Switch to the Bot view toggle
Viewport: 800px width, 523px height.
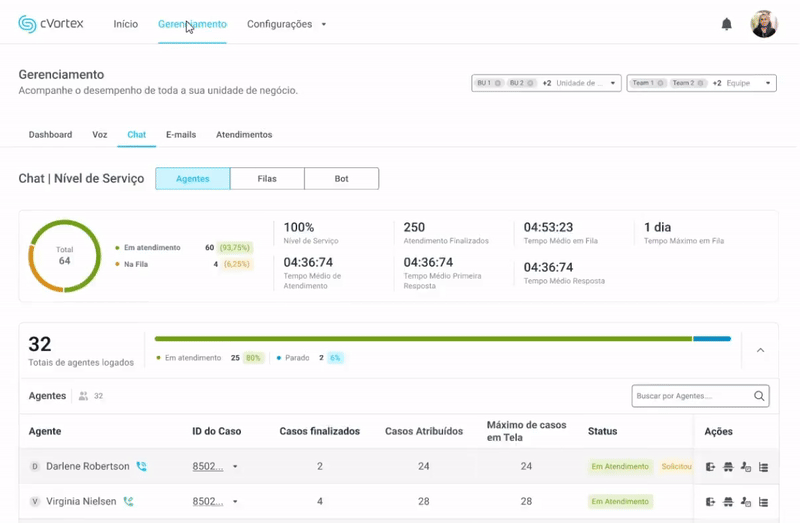pos(341,179)
